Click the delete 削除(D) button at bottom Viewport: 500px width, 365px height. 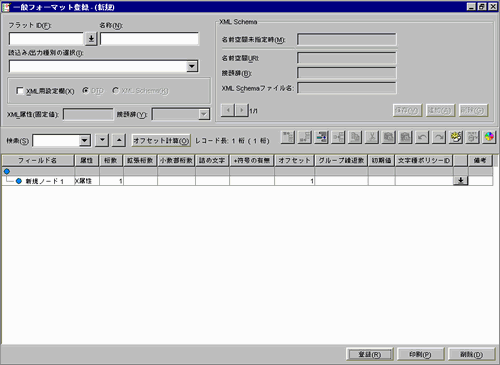(471, 354)
